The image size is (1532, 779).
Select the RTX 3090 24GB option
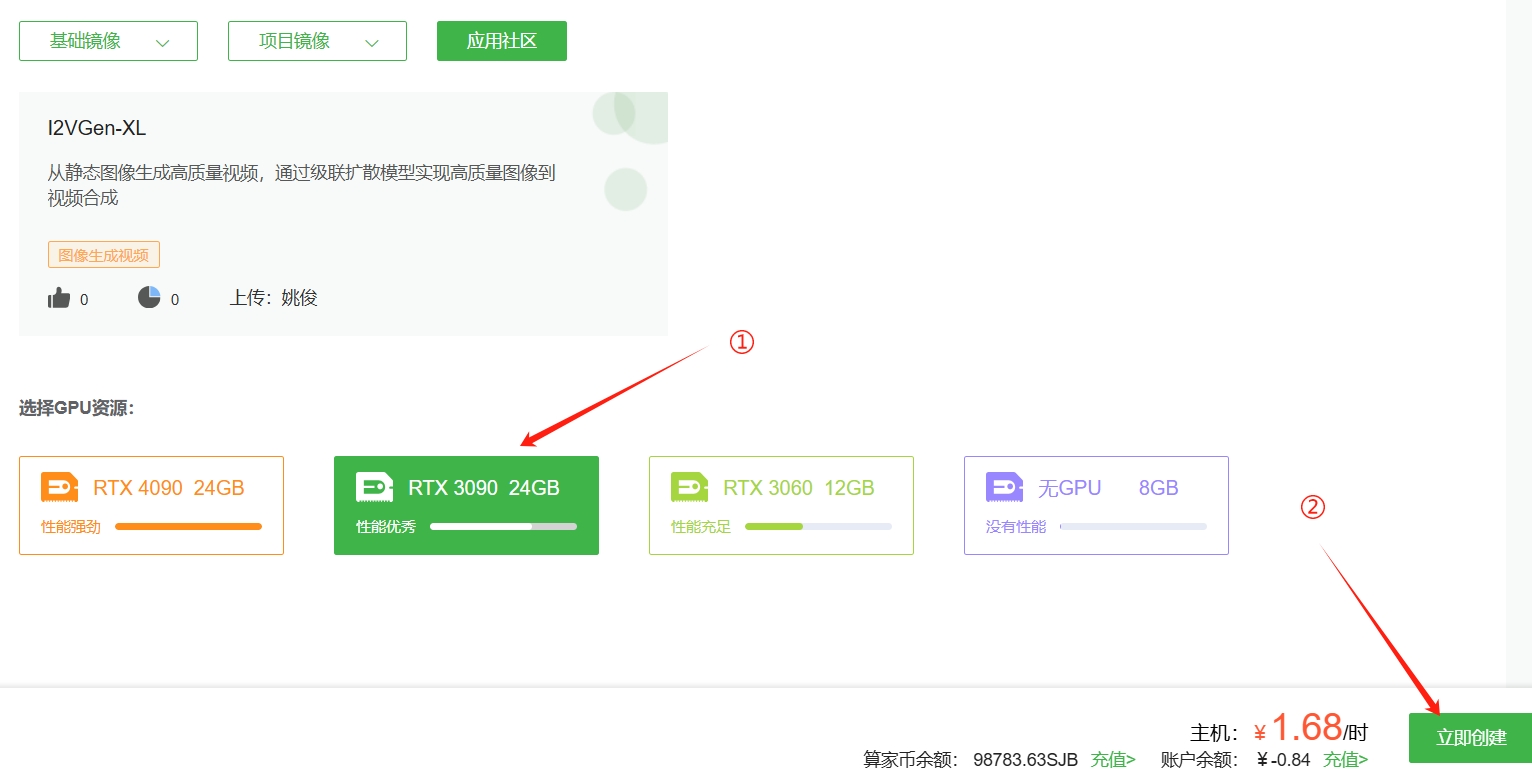tap(466, 505)
